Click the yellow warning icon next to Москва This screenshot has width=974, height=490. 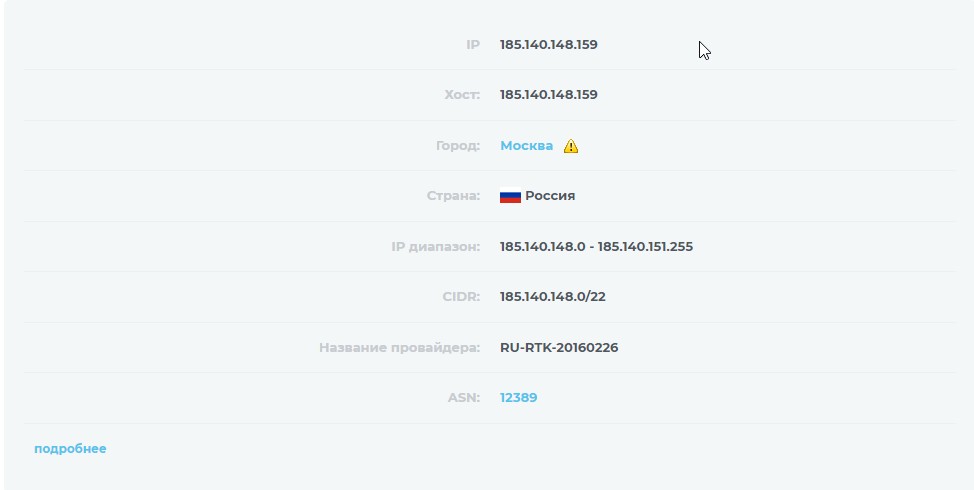(570, 146)
